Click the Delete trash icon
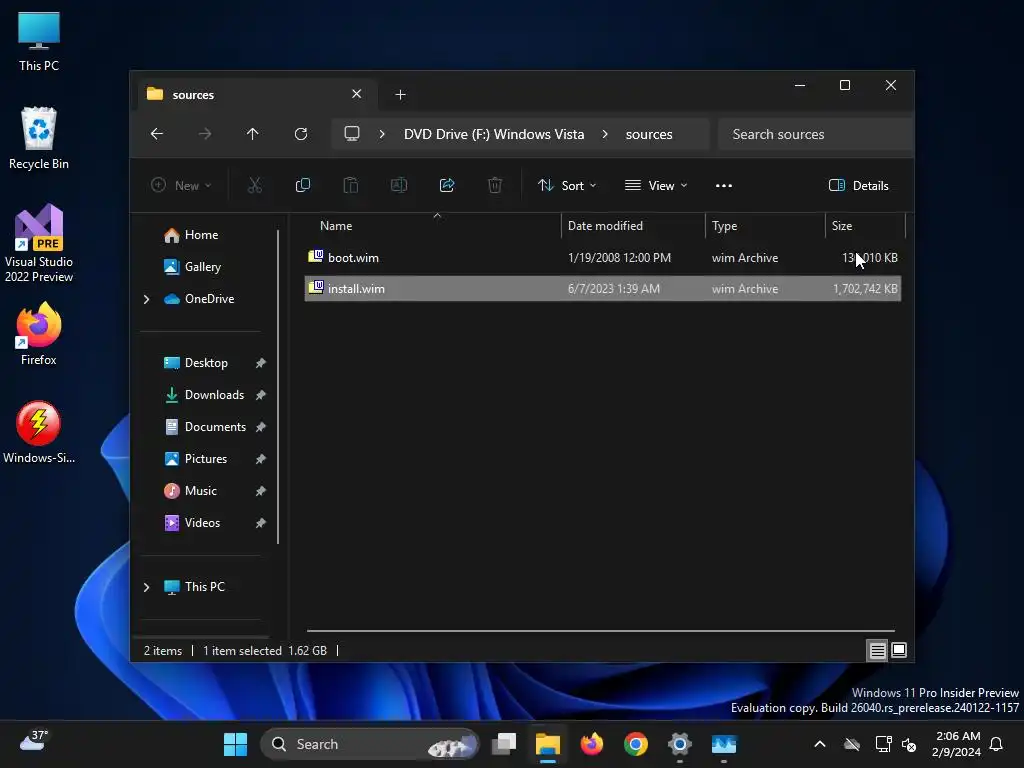The image size is (1024, 768). coord(495,185)
